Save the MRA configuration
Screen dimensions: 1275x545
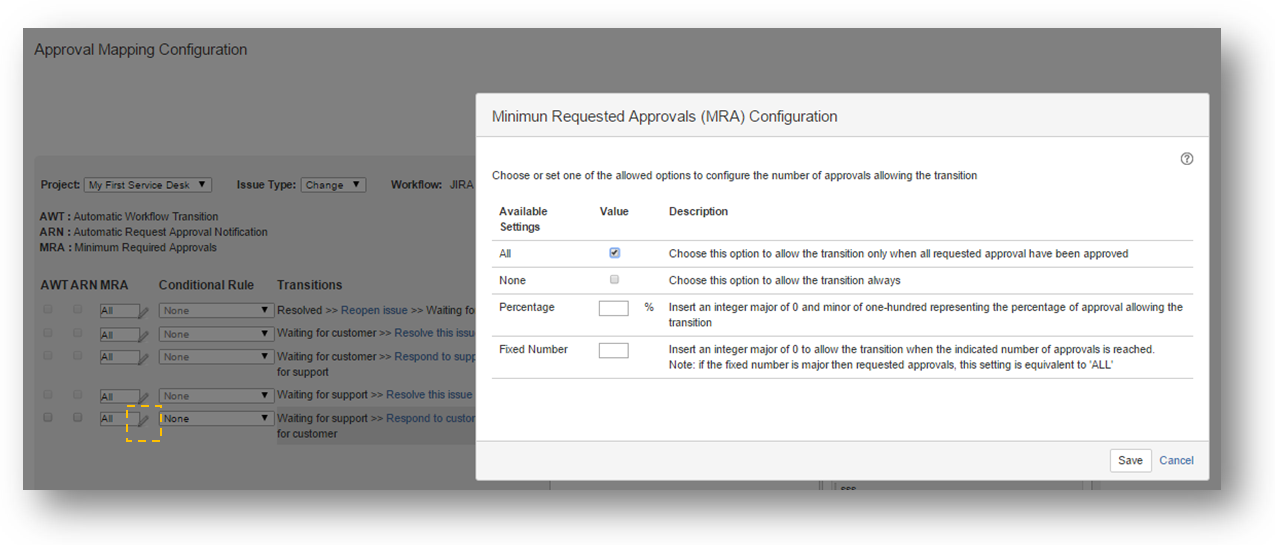point(1130,460)
